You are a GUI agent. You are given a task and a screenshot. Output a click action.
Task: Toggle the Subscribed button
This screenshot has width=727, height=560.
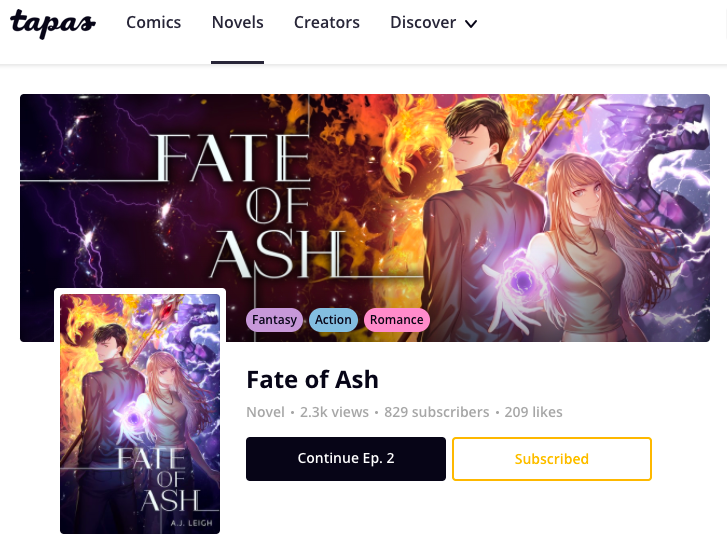pyautogui.click(x=552, y=459)
